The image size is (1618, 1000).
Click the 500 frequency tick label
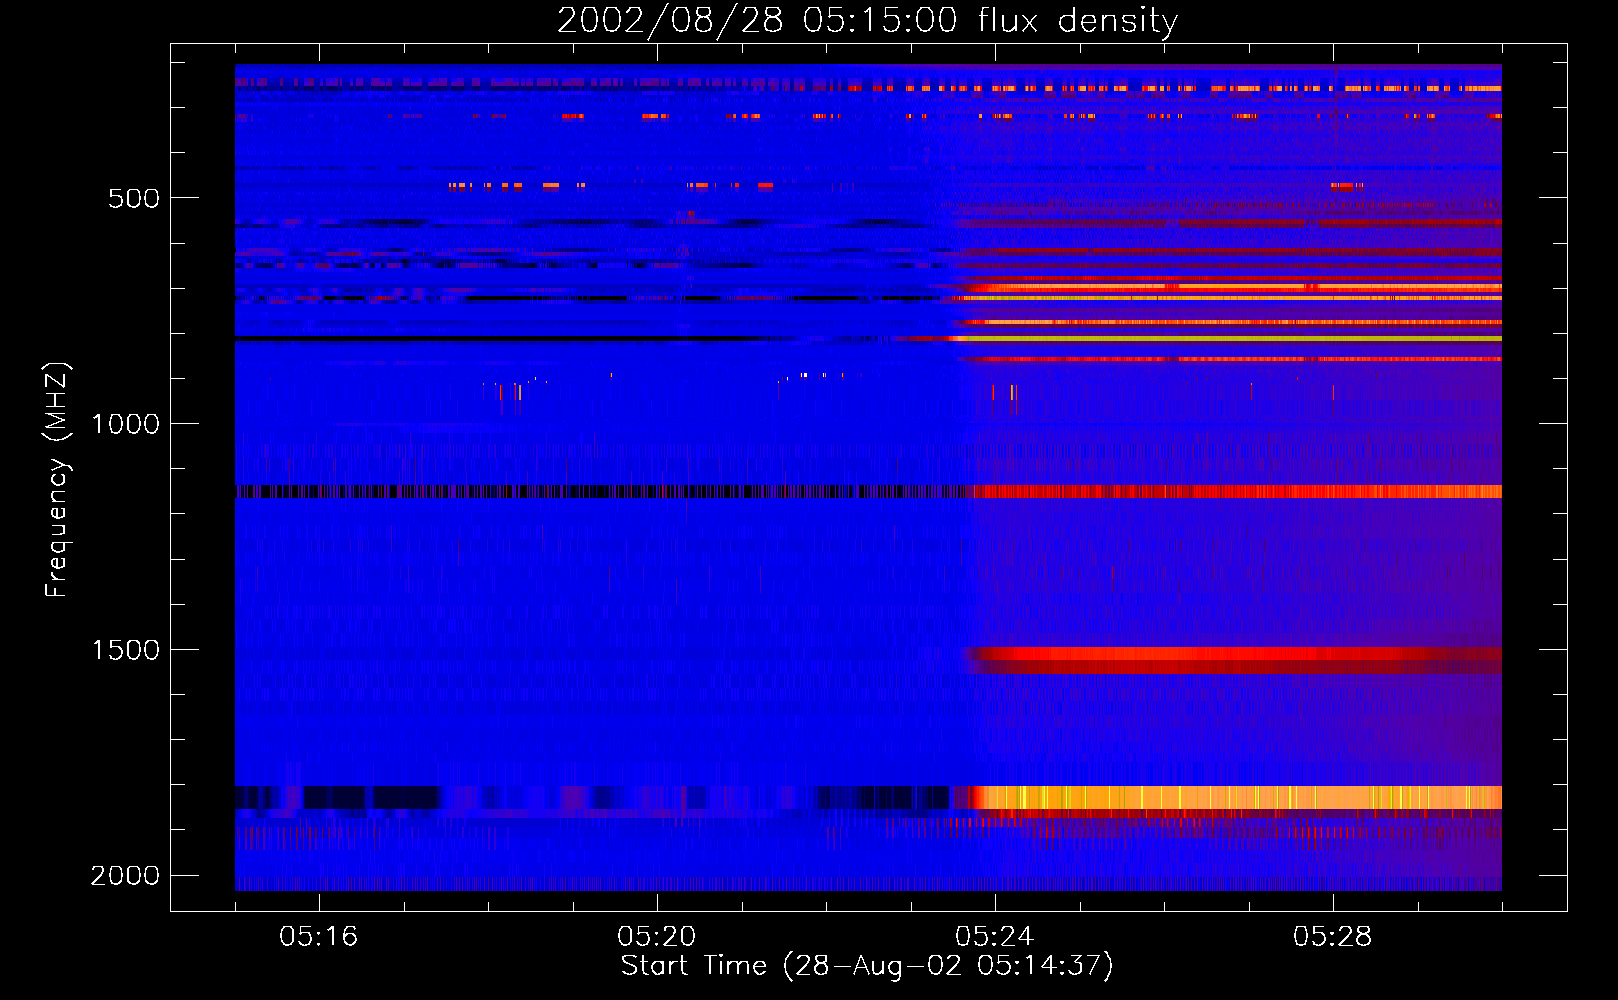(134, 198)
